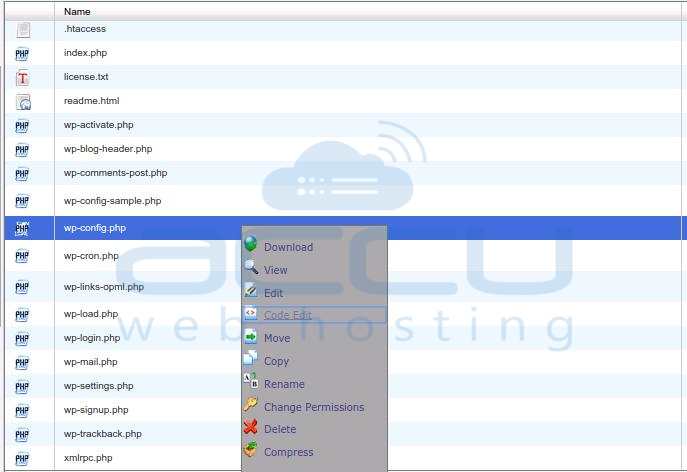Viewport: 687px width, 472px height.
Task: Click the PHP icon beside index.php
Action: pos(22,54)
